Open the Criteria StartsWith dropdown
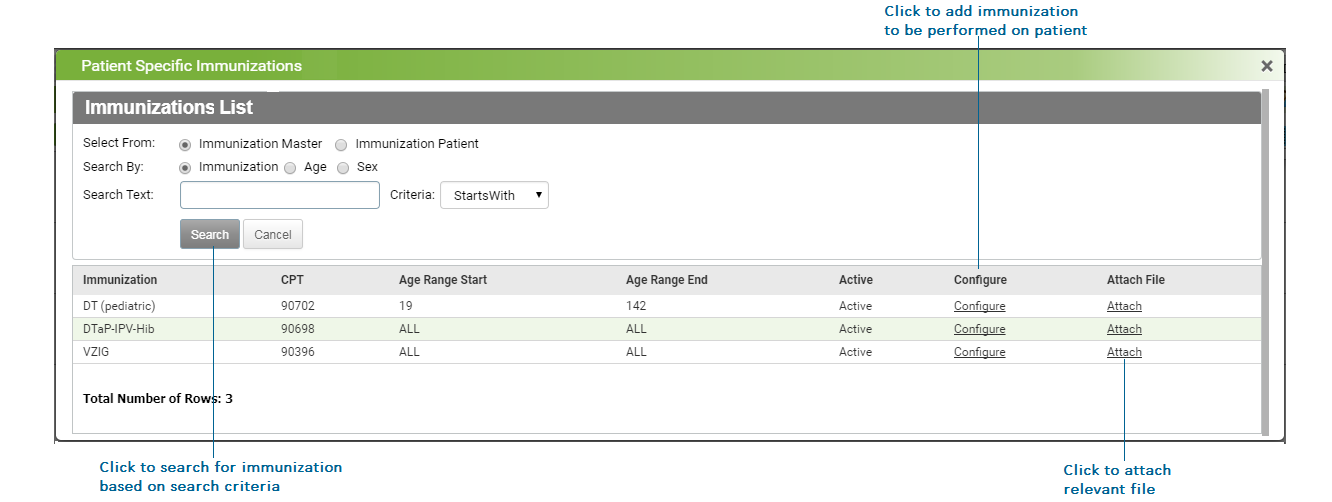This screenshot has width=1332, height=502. (x=494, y=195)
